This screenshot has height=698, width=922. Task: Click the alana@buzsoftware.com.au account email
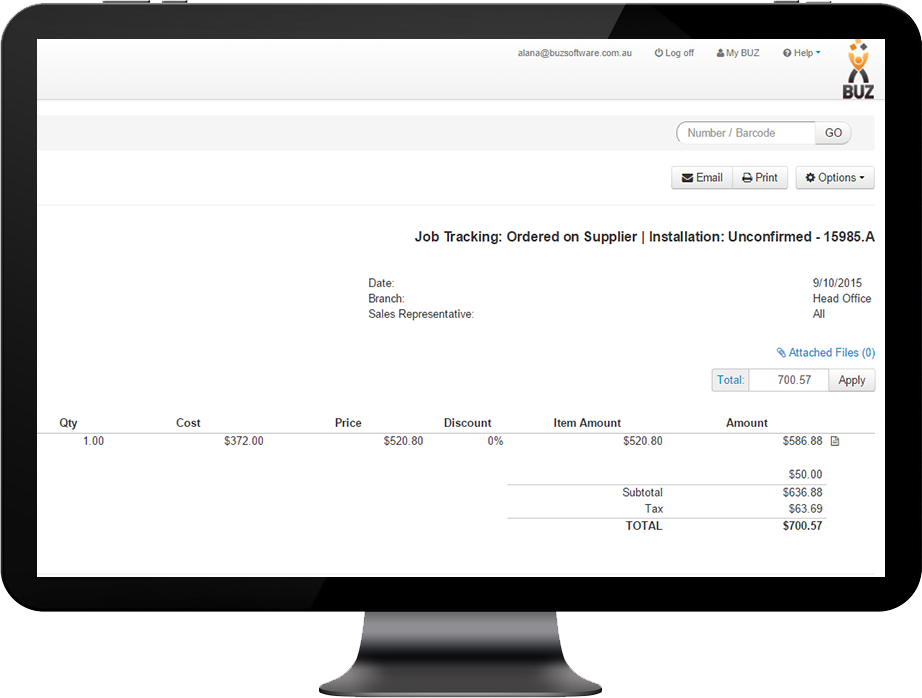pos(574,53)
